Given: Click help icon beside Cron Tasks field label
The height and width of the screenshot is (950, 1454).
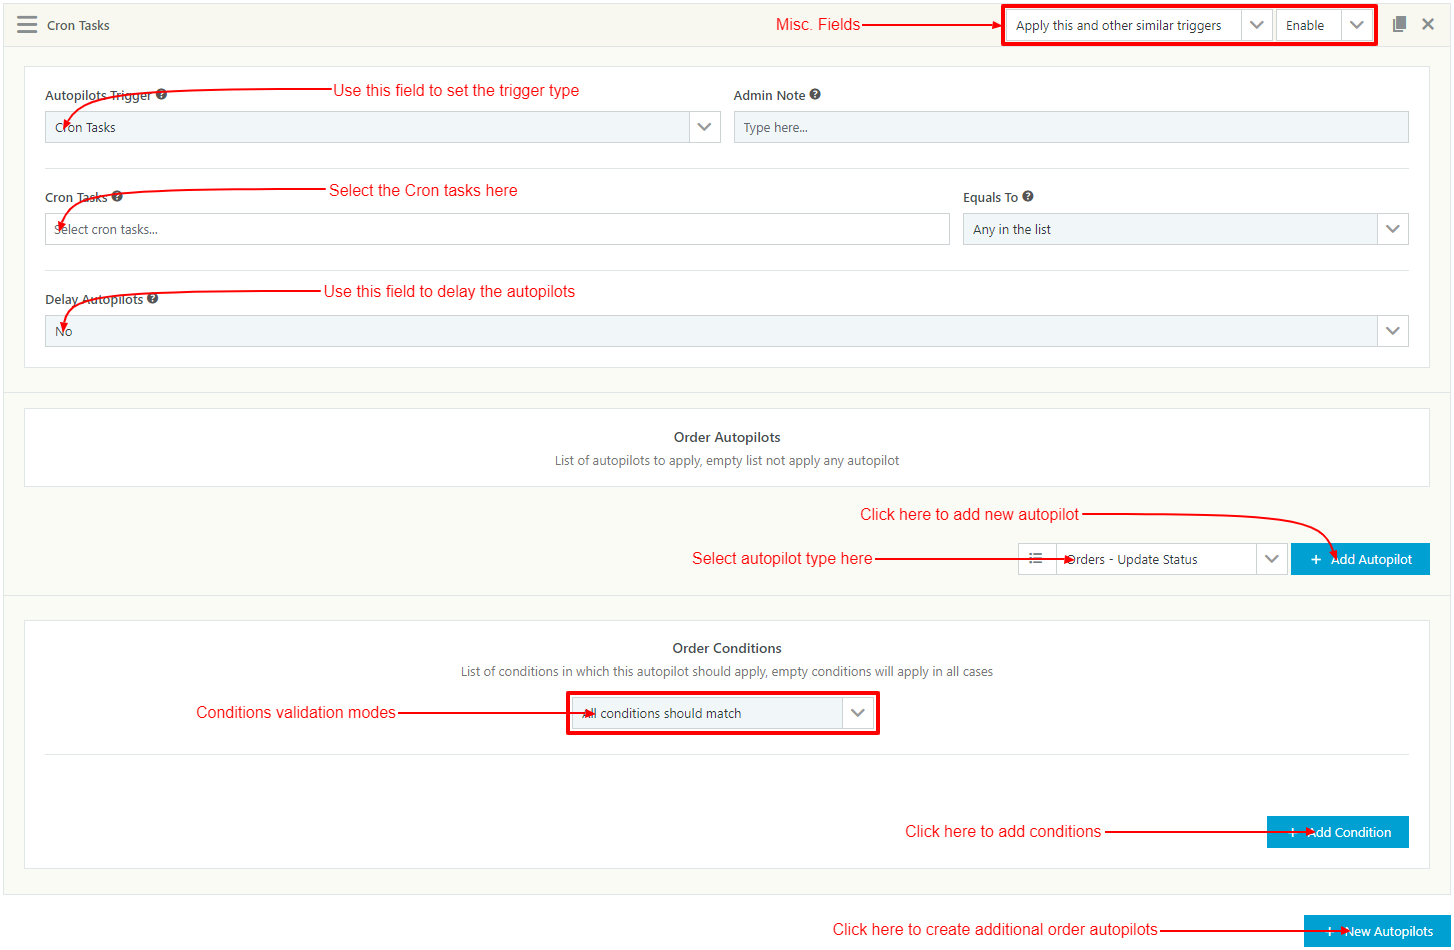Looking at the screenshot, I should (117, 197).
